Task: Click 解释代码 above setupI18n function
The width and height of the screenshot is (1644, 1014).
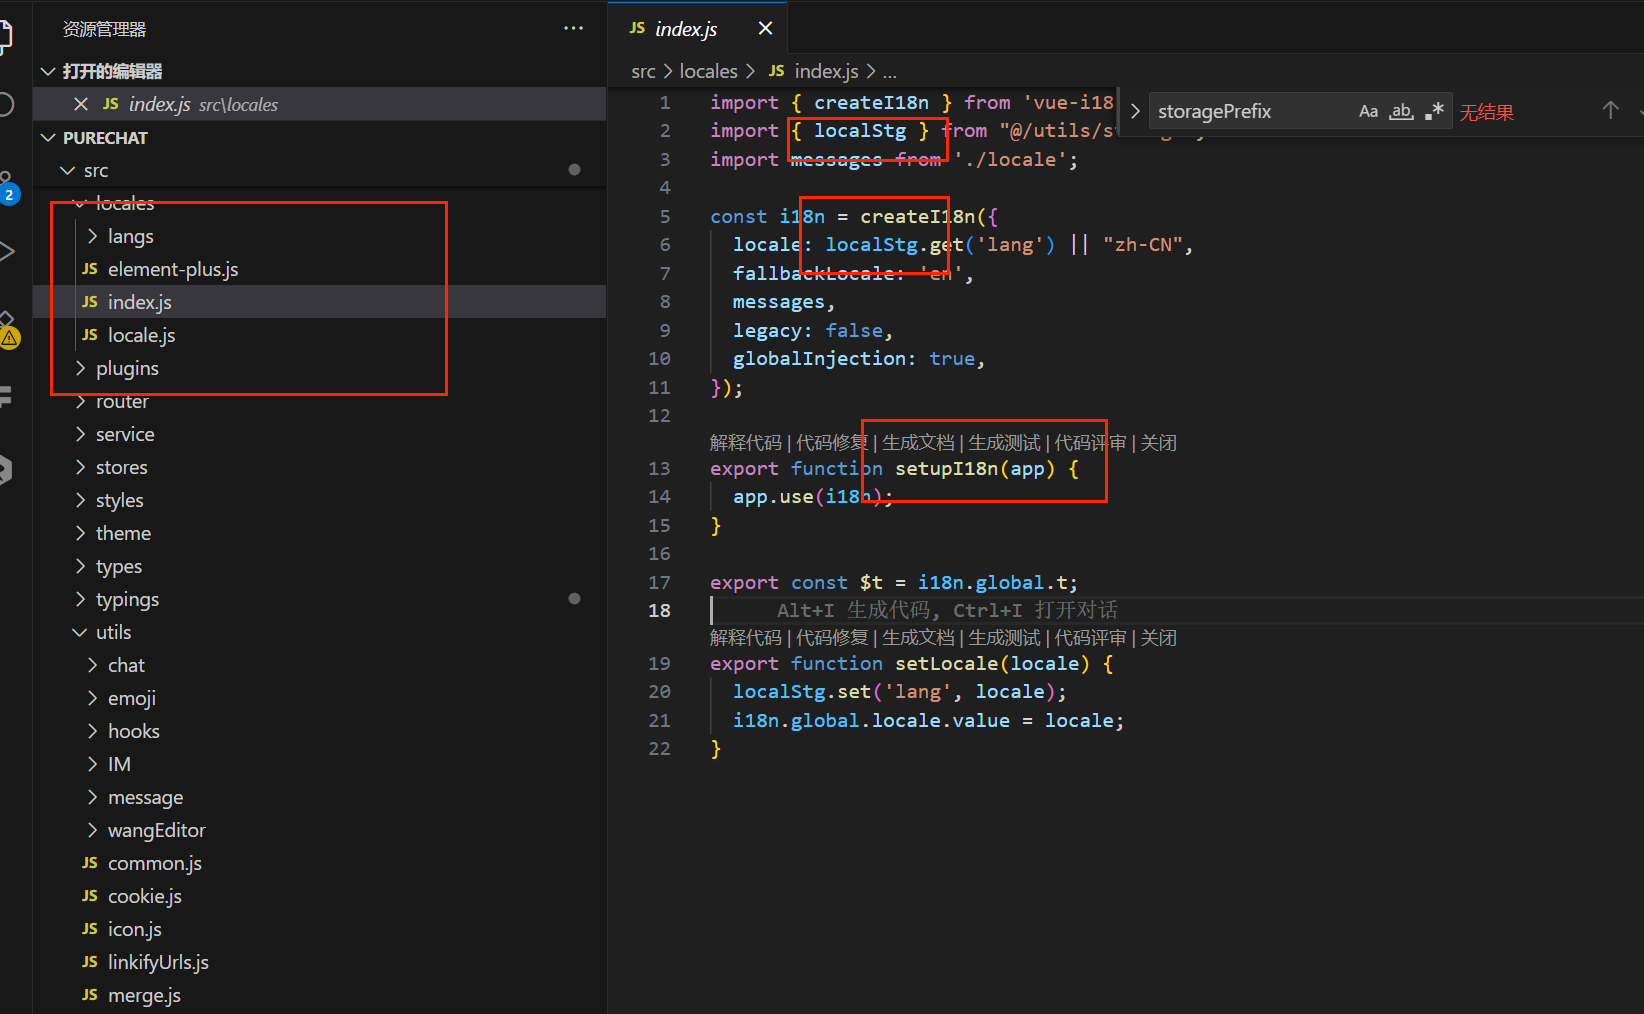Action: tap(746, 442)
